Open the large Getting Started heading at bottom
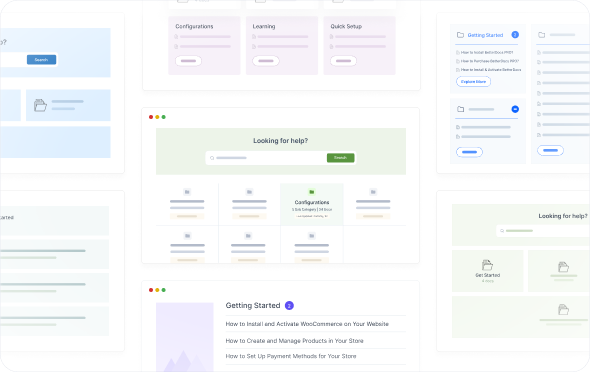This screenshot has height=372, width=590. click(x=253, y=305)
